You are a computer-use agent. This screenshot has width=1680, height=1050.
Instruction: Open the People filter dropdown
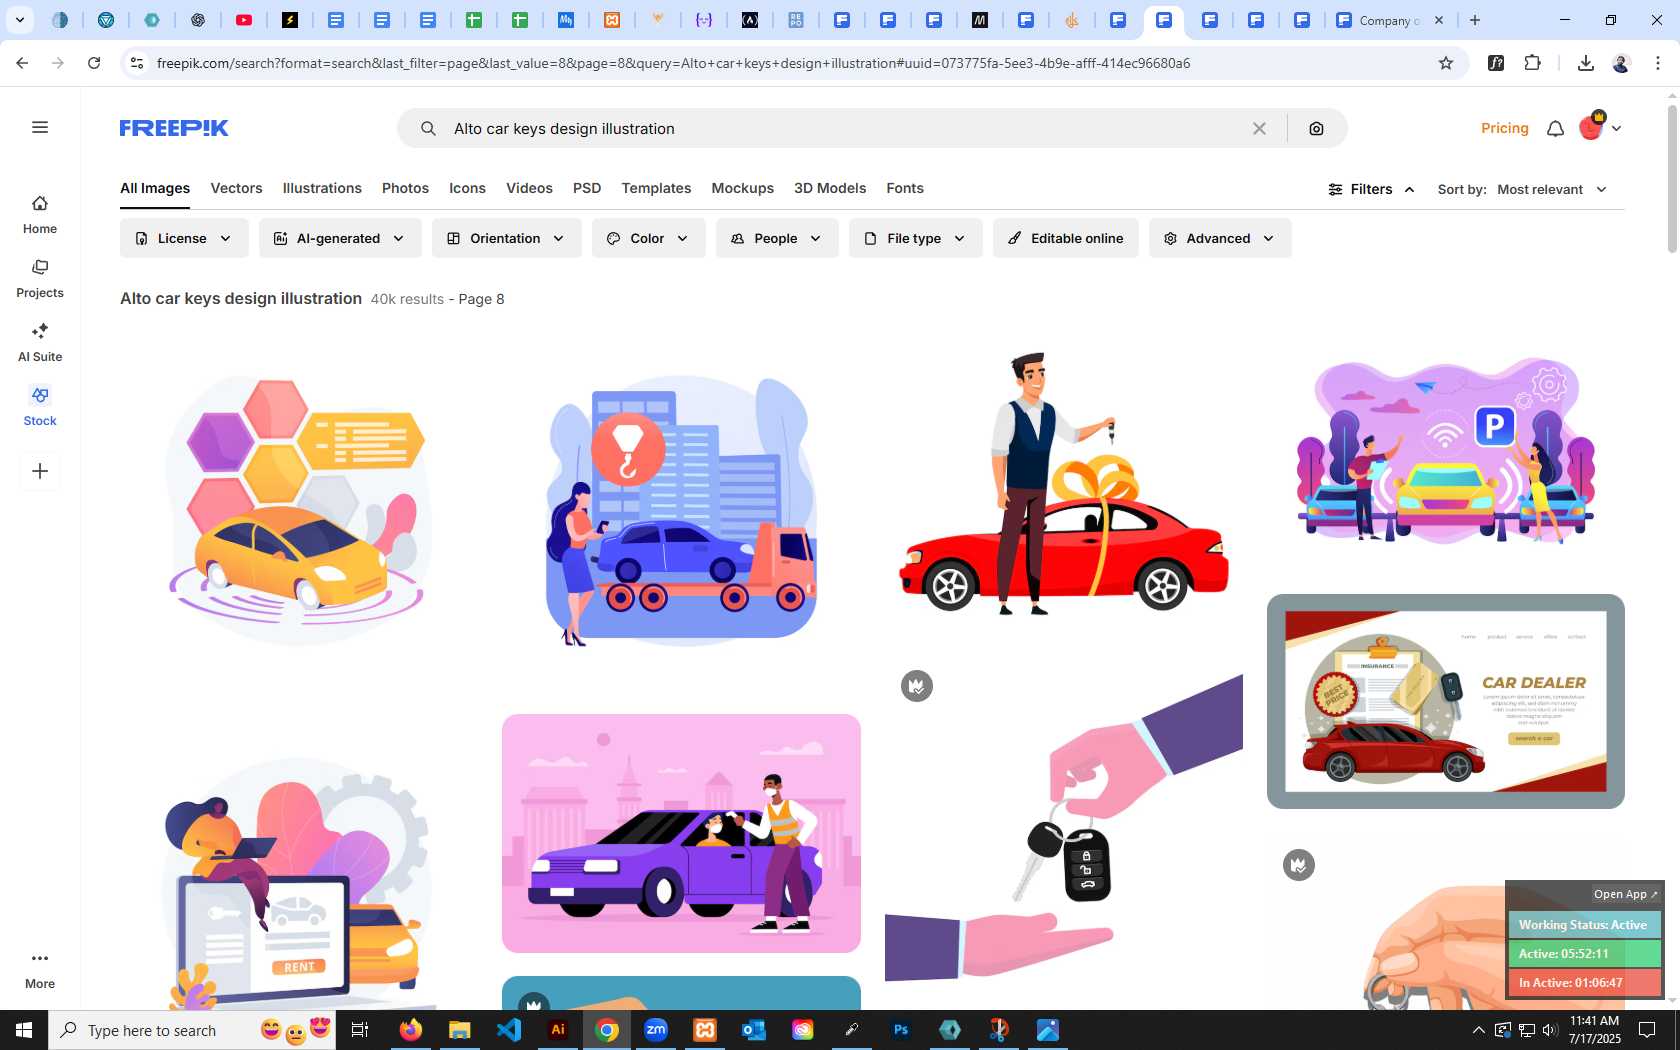click(x=777, y=238)
